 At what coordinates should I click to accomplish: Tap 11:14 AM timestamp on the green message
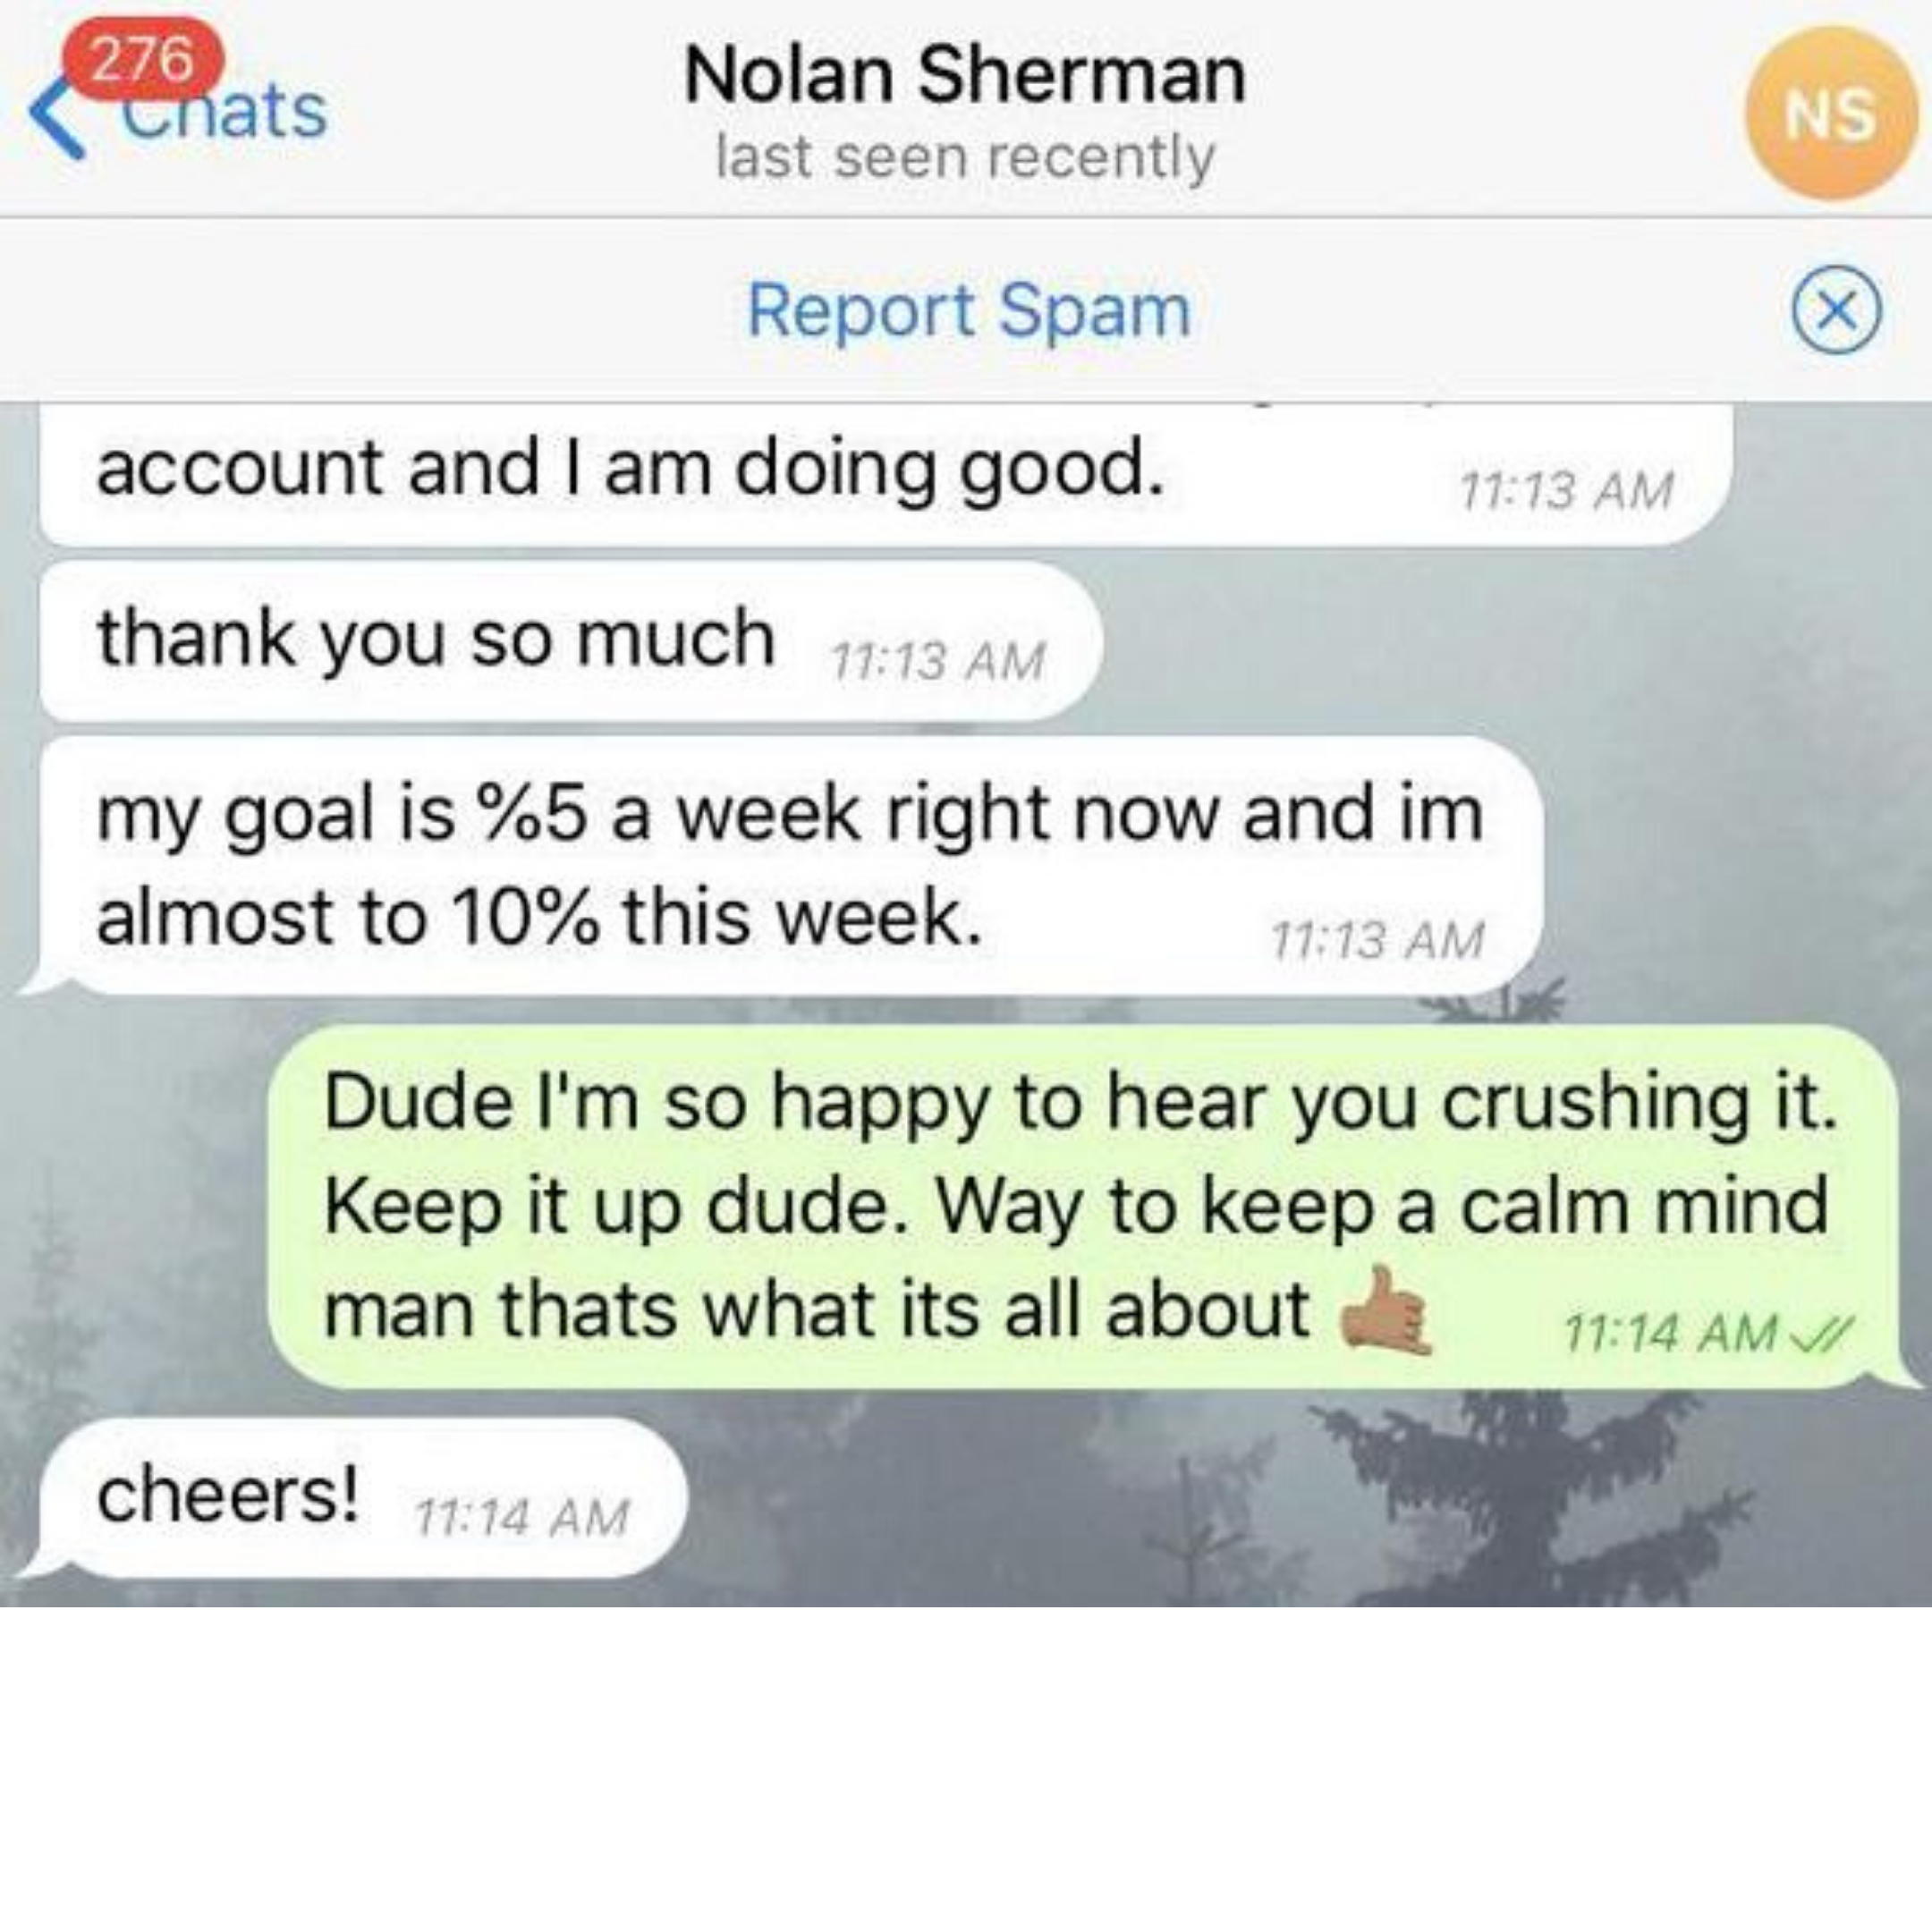tap(1671, 1333)
